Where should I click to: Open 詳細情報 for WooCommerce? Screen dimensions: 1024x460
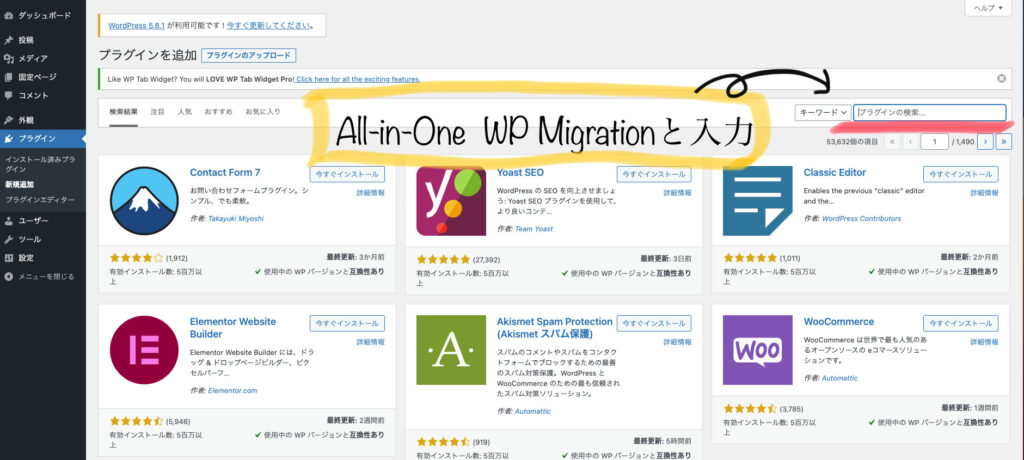click(984, 342)
